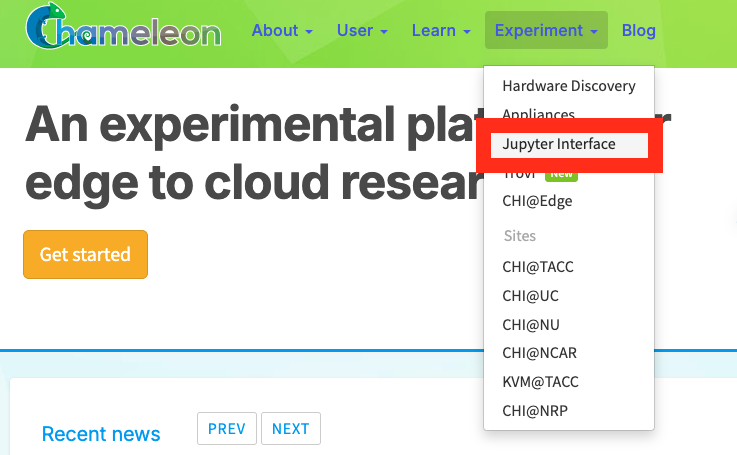
Task: Expand the Learn dropdown menu
Action: click(x=441, y=31)
